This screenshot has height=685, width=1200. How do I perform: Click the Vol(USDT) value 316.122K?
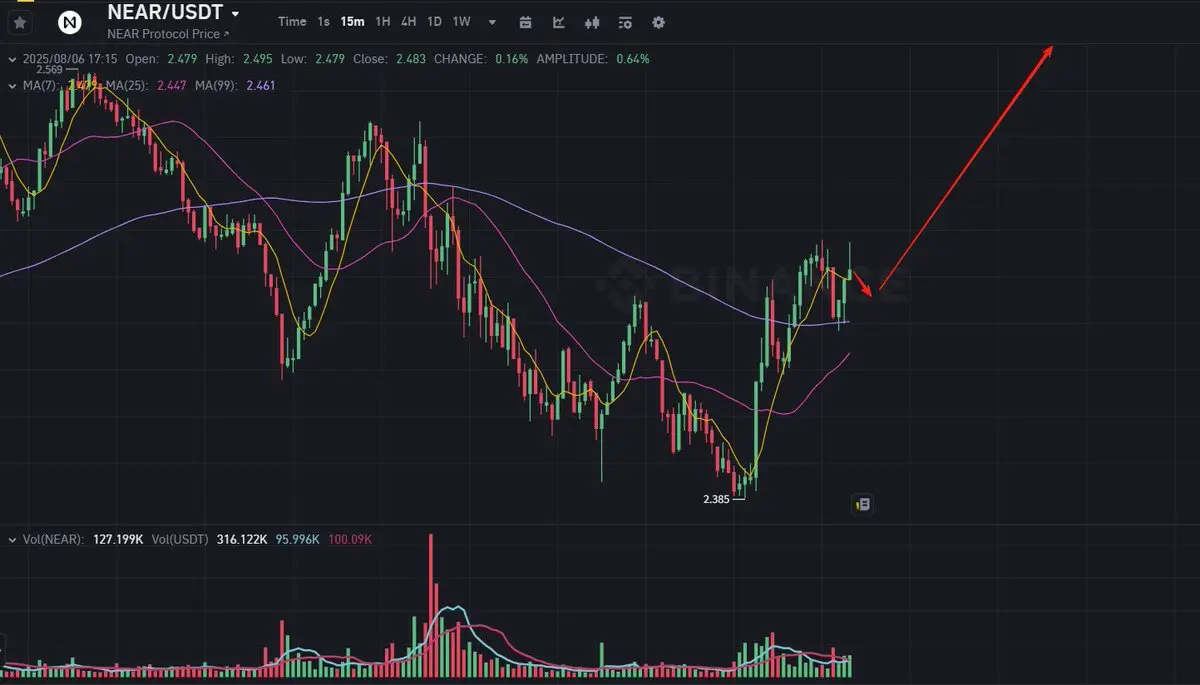(x=241, y=539)
